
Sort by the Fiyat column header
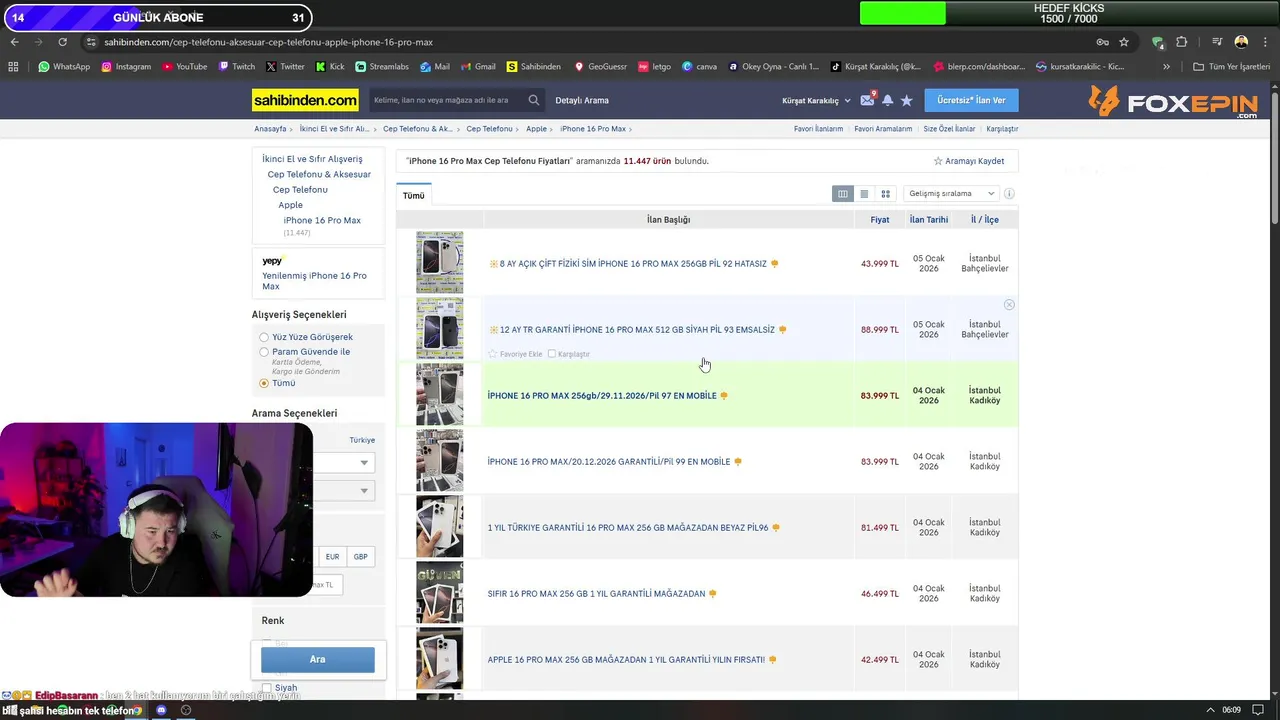879,220
